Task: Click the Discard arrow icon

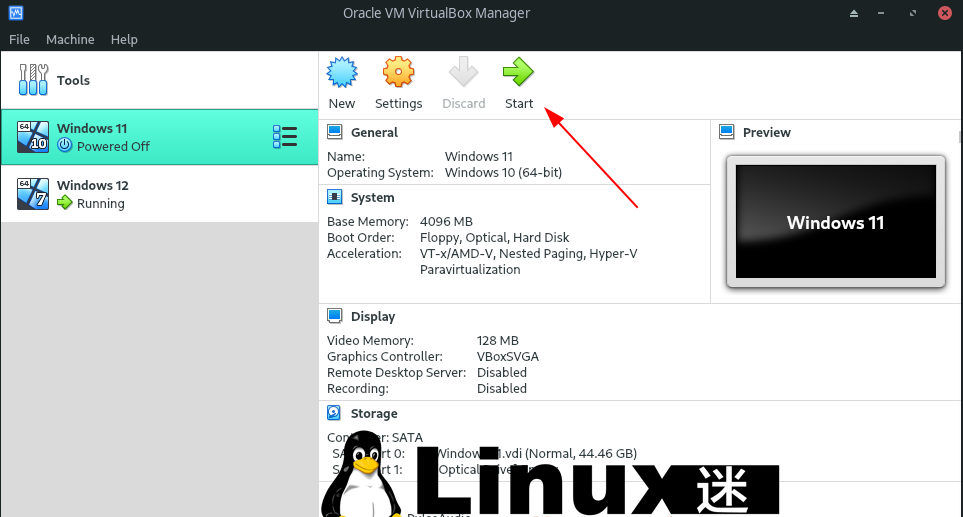Action: 463,72
